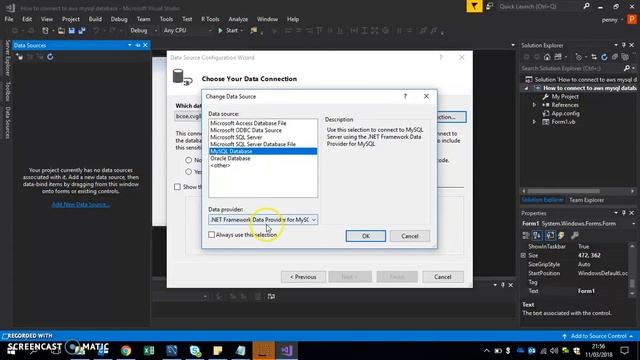
Task: Open Sticky Notes from the taskbar
Action: (x=218, y=351)
